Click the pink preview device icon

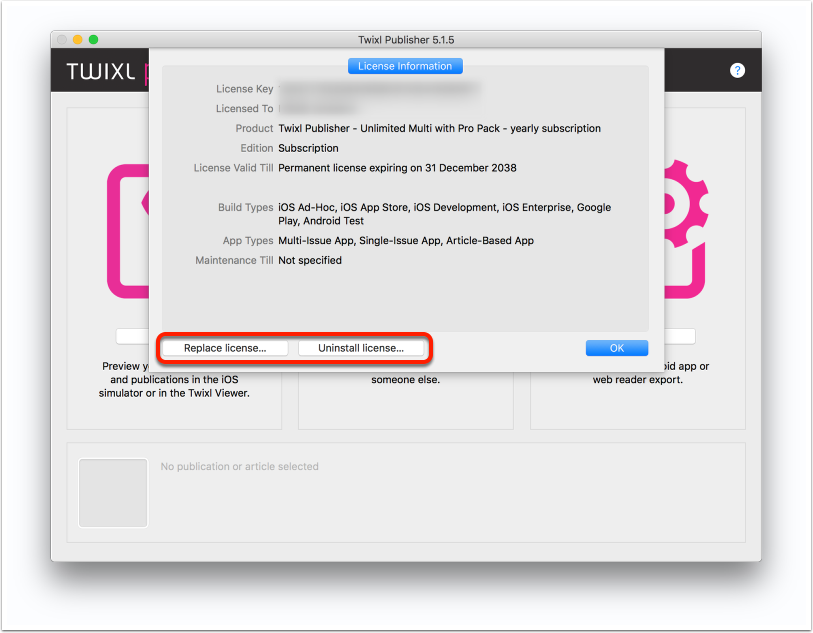tap(128, 231)
